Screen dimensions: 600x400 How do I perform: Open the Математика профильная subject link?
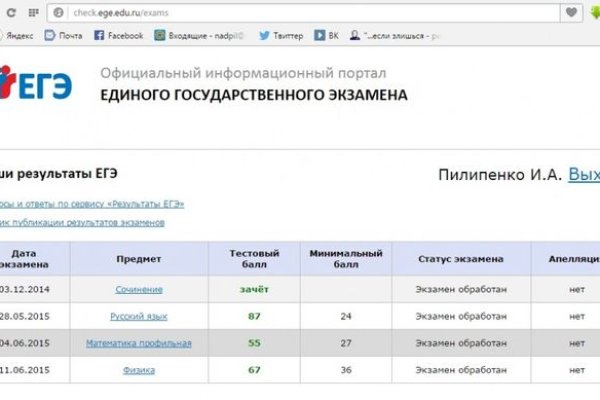pos(139,344)
